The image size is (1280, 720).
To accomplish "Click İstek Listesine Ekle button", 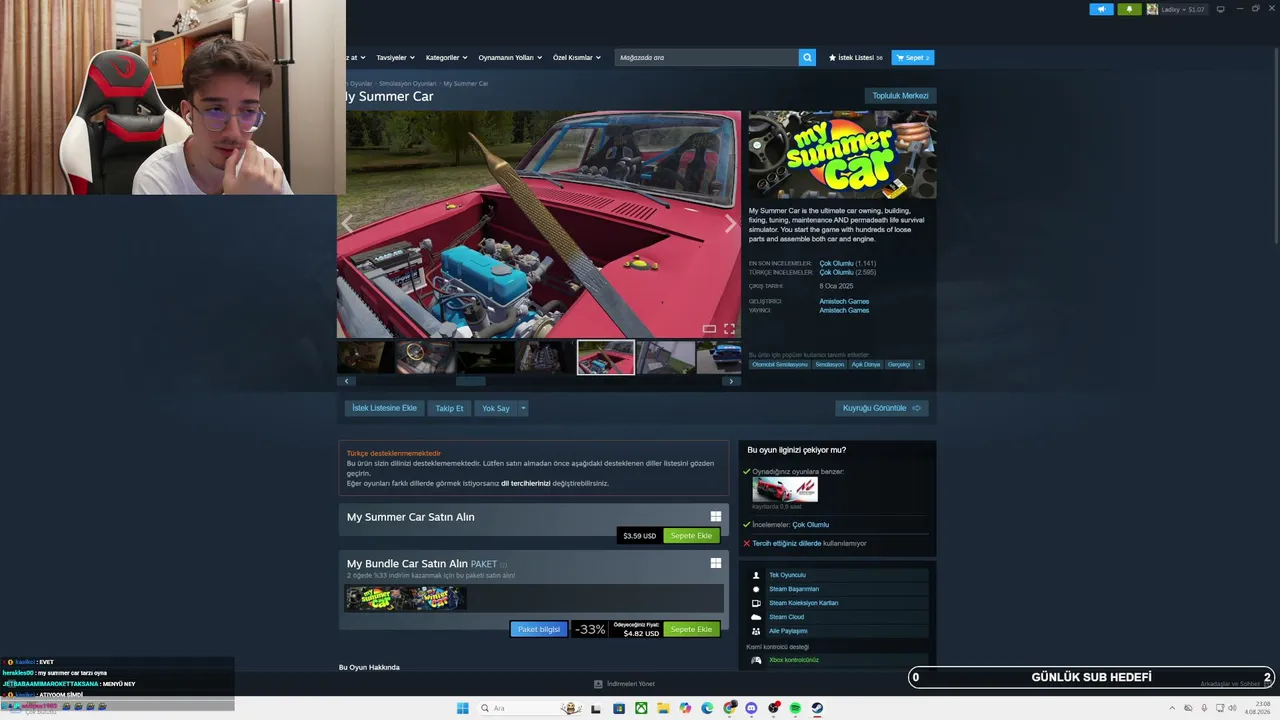I will 384,408.
